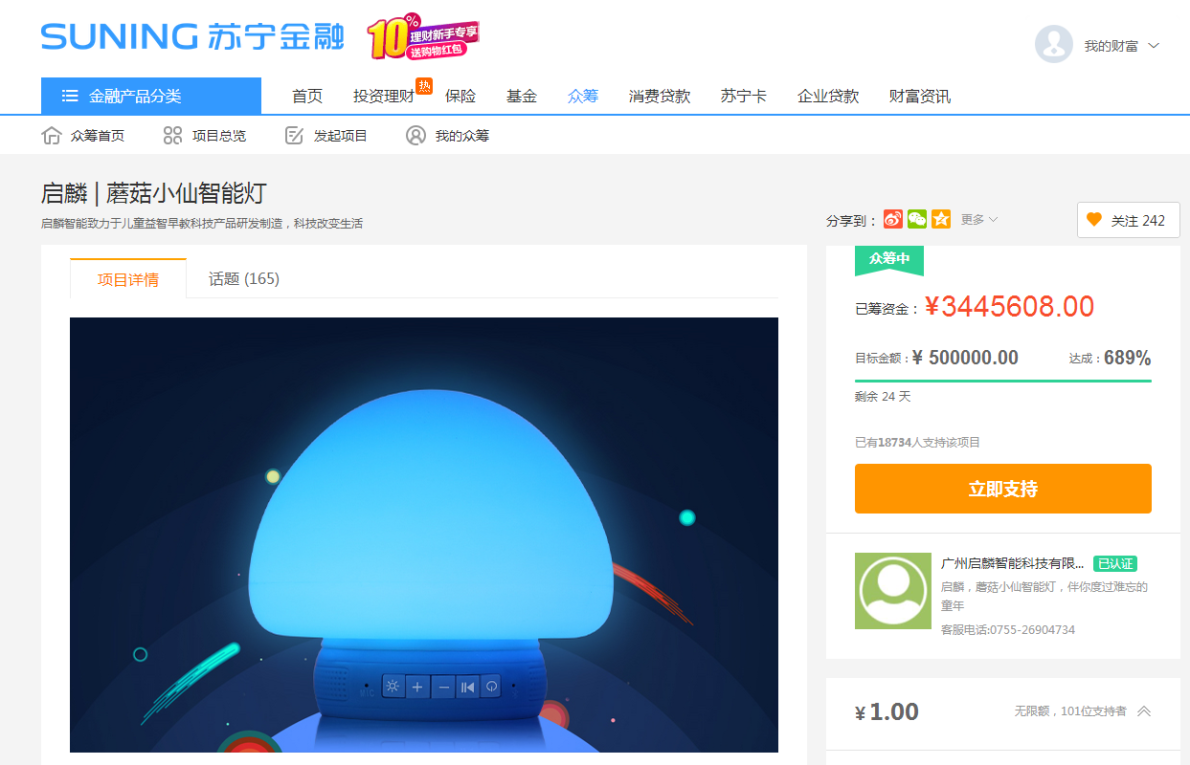Click the 已有18734人支持该项目 text
This screenshot has height=765, width=1190.
click(x=917, y=442)
